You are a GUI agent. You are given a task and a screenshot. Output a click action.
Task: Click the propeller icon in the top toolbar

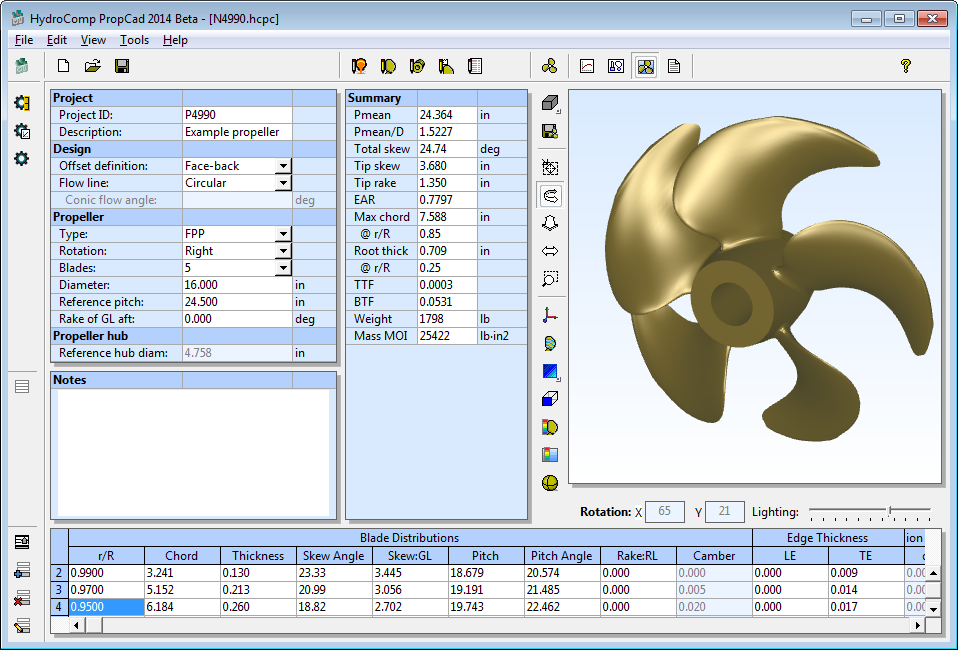[549, 66]
